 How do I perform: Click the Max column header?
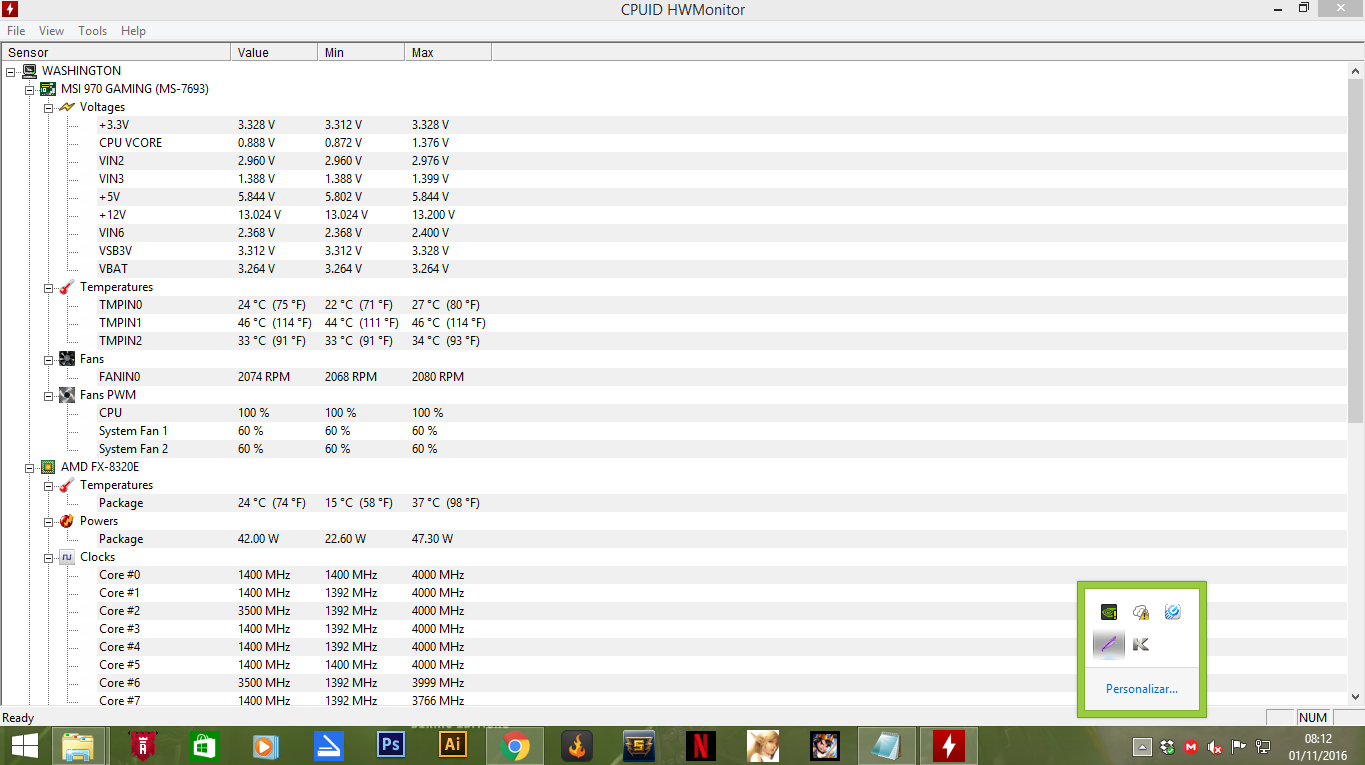pos(448,52)
